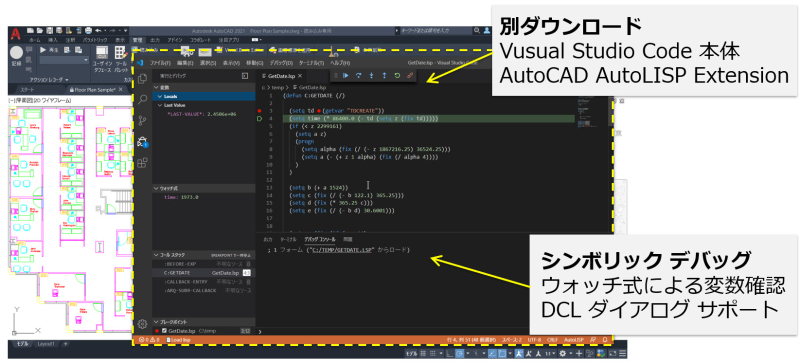Toggle grid display in AutoCAD status bar
This screenshot has width=800, height=364.
coord(423,353)
